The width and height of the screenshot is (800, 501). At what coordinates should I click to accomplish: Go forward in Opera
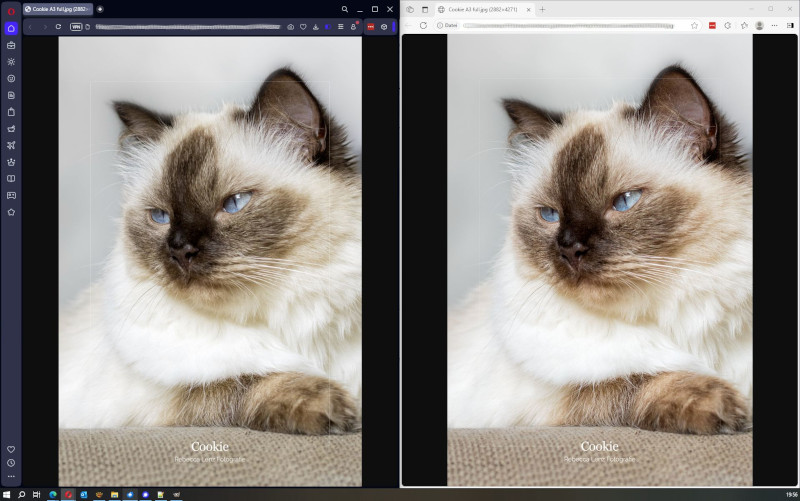pos(44,27)
